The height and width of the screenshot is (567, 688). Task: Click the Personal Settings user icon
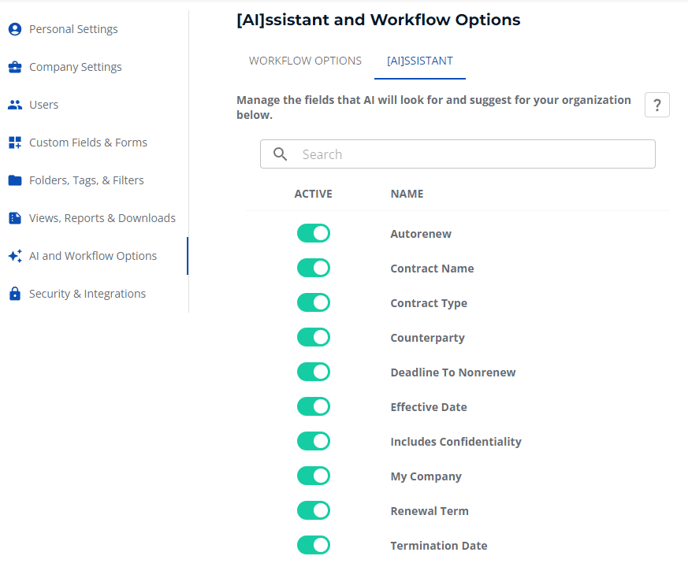click(x=15, y=29)
